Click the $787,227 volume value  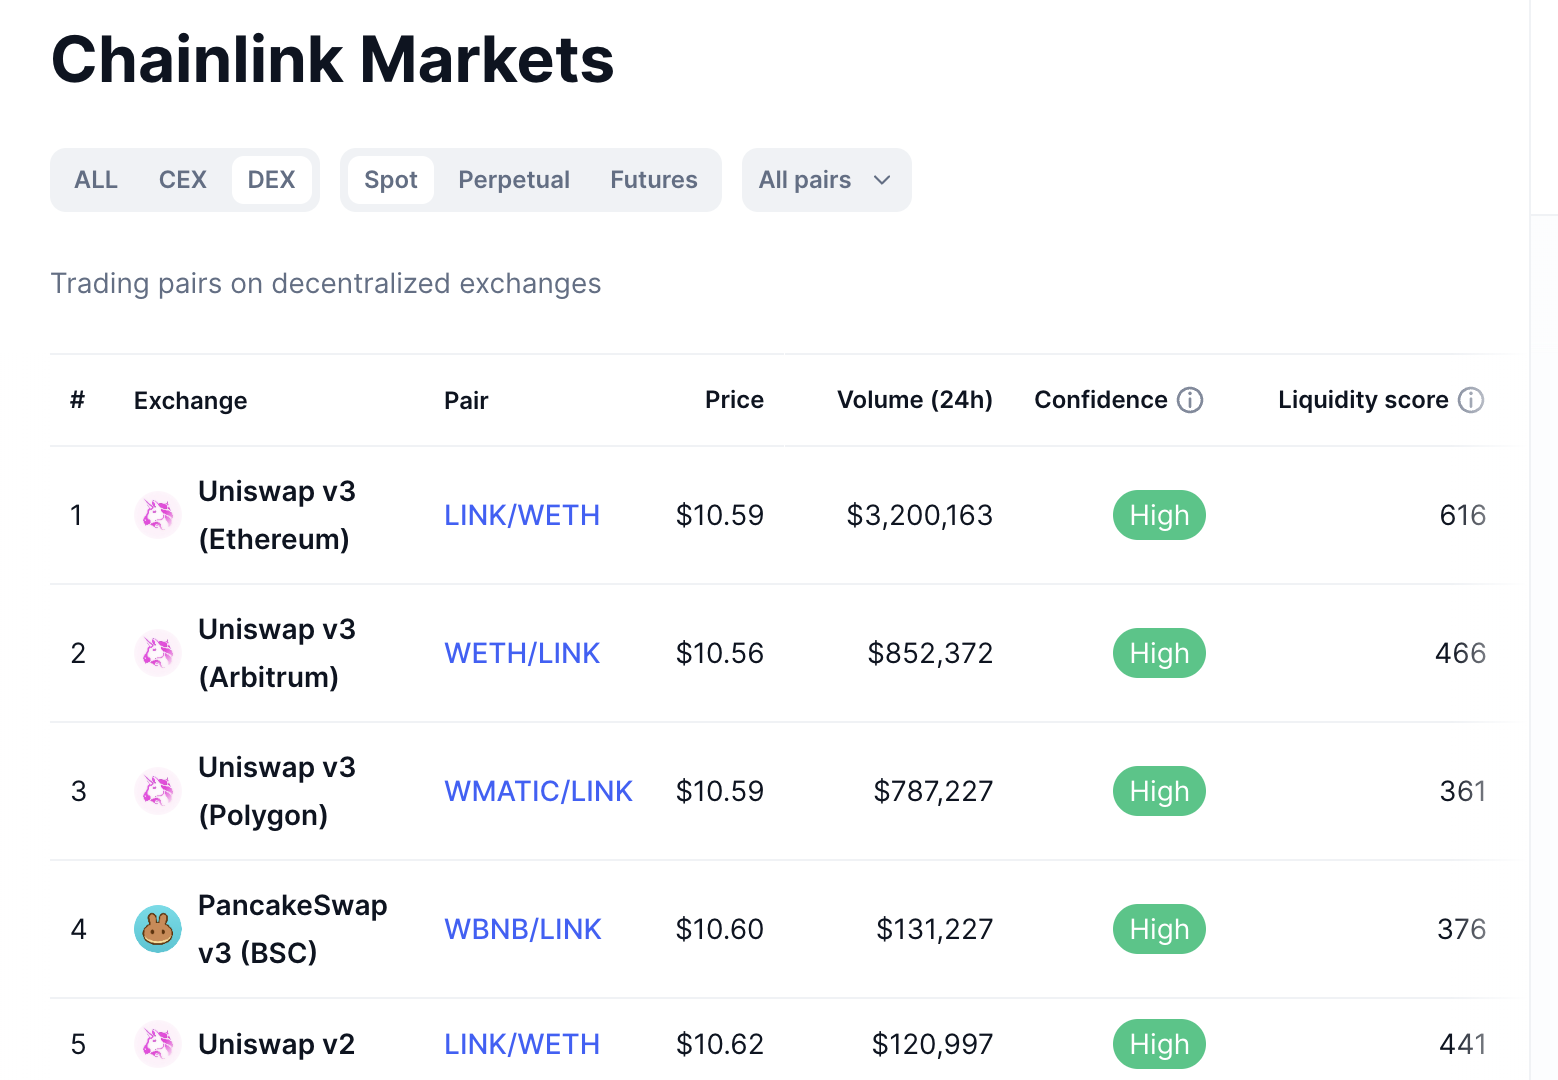933,791
